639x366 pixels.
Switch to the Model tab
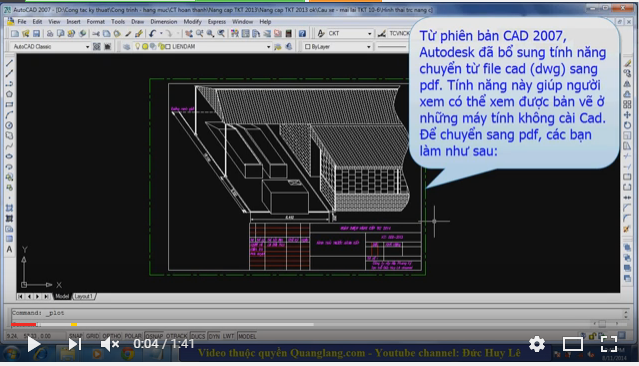(62, 296)
